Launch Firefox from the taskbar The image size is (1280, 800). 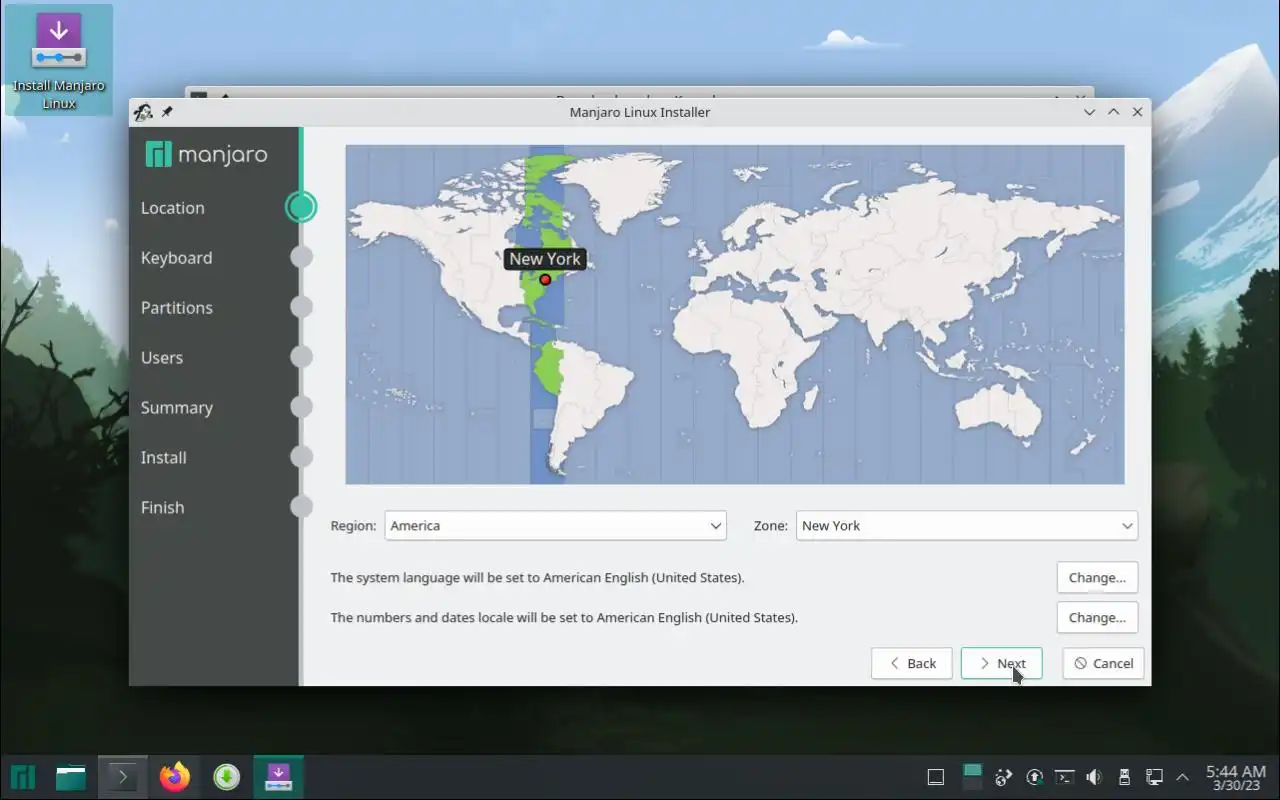[175, 777]
